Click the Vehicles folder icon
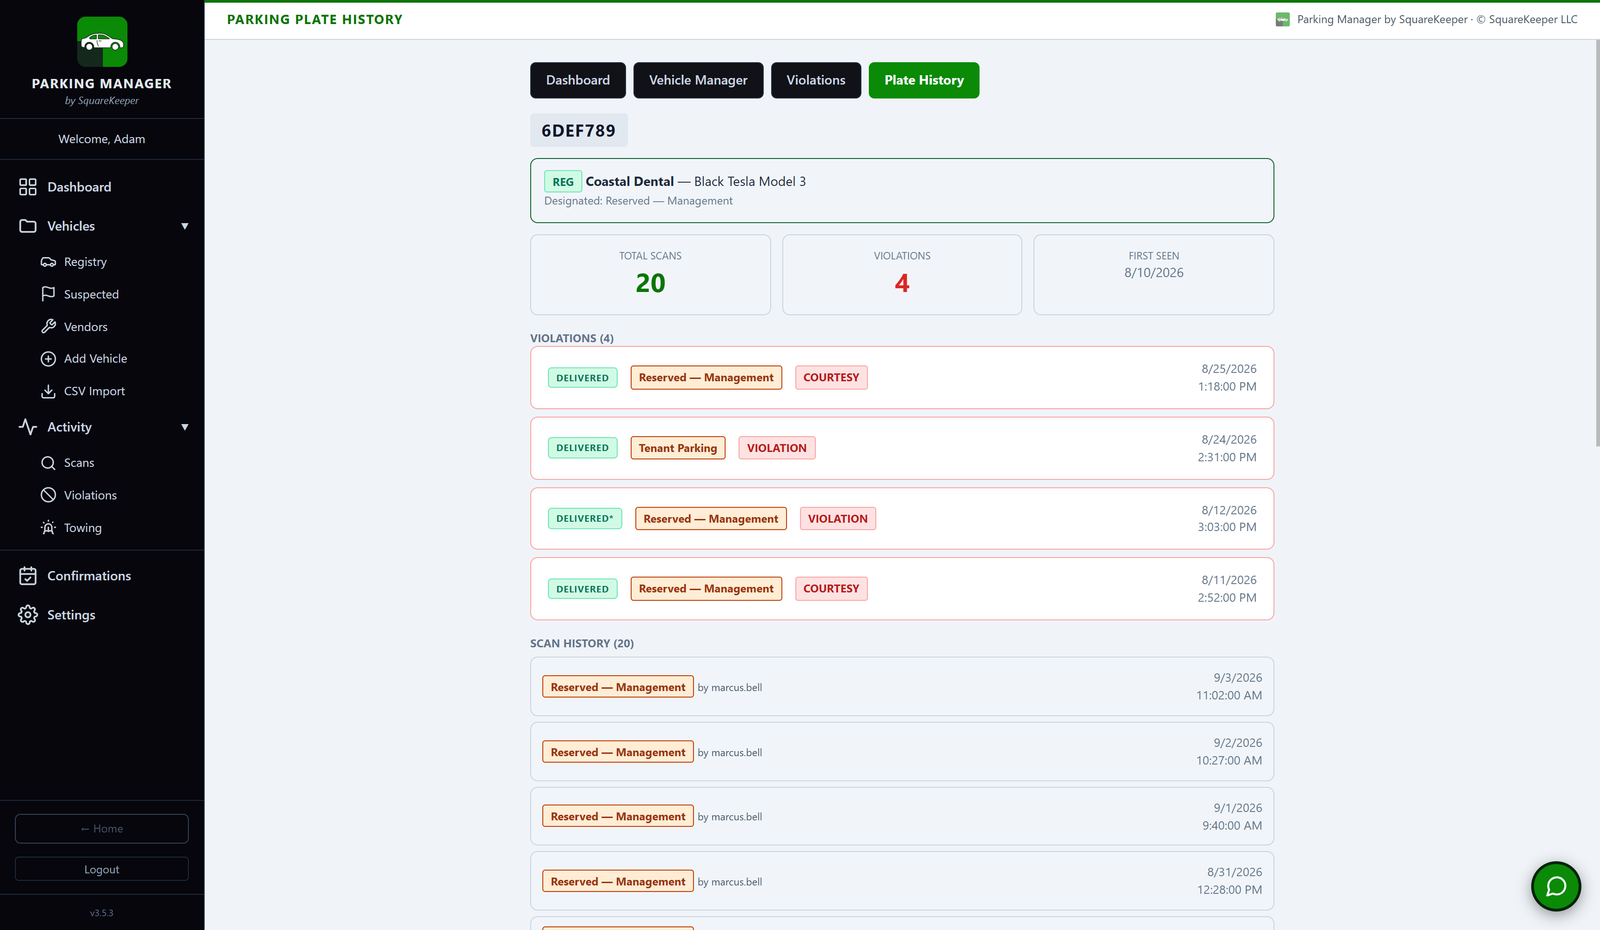The height and width of the screenshot is (930, 1600). (x=28, y=226)
